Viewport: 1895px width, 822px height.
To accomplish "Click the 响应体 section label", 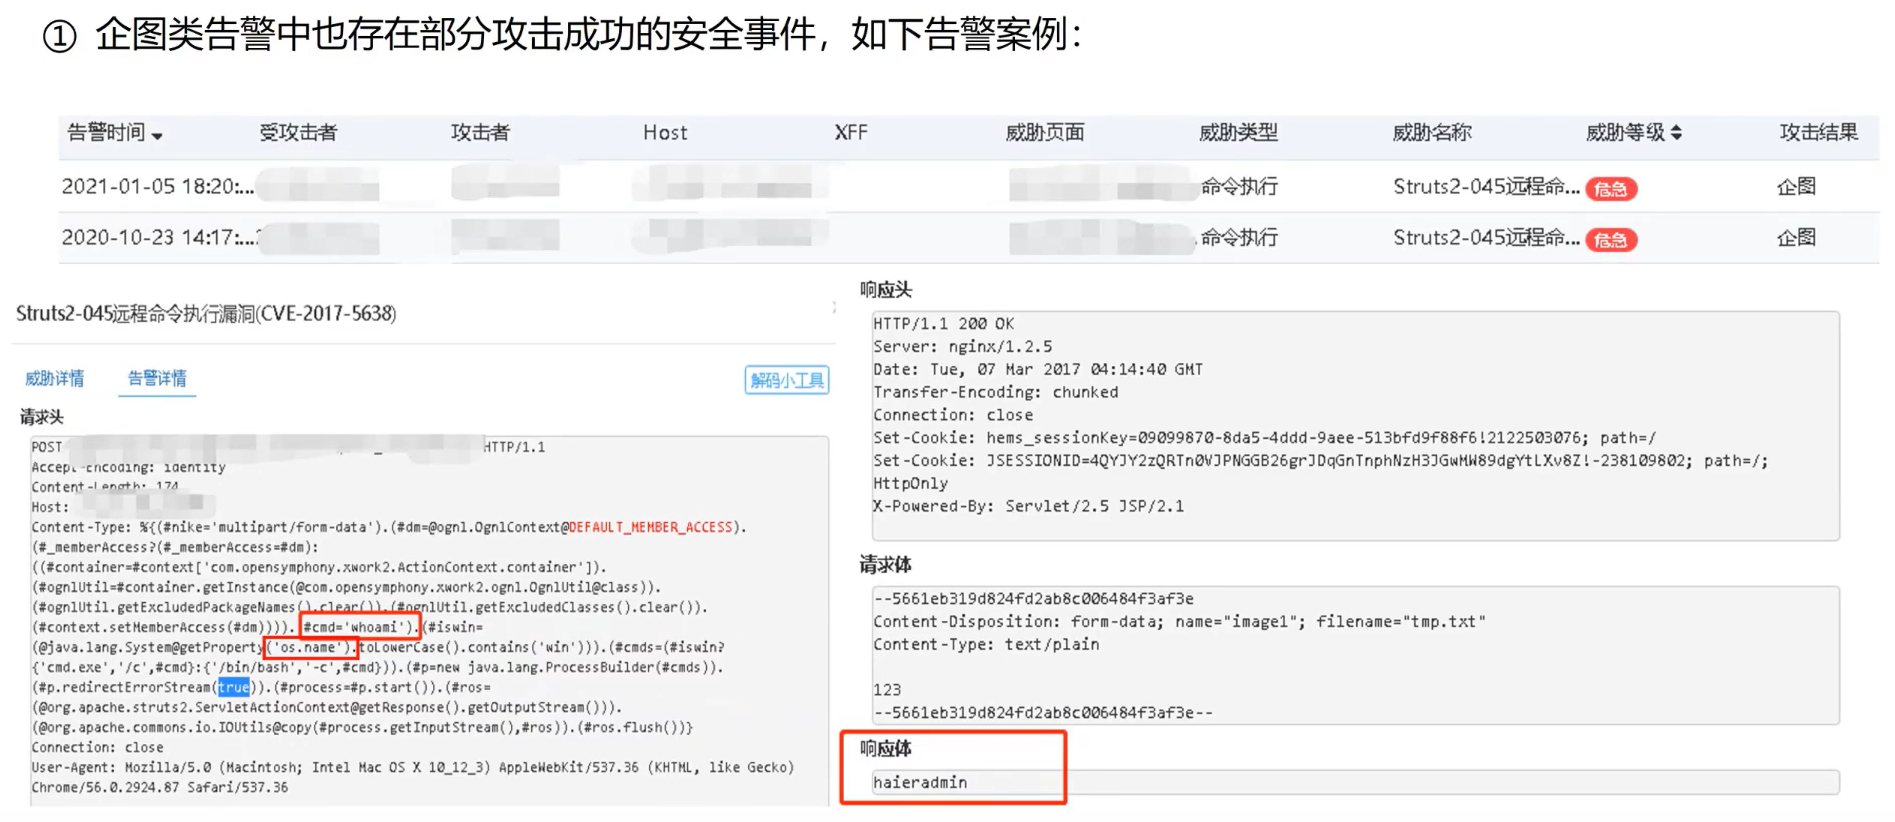I will click(x=885, y=748).
